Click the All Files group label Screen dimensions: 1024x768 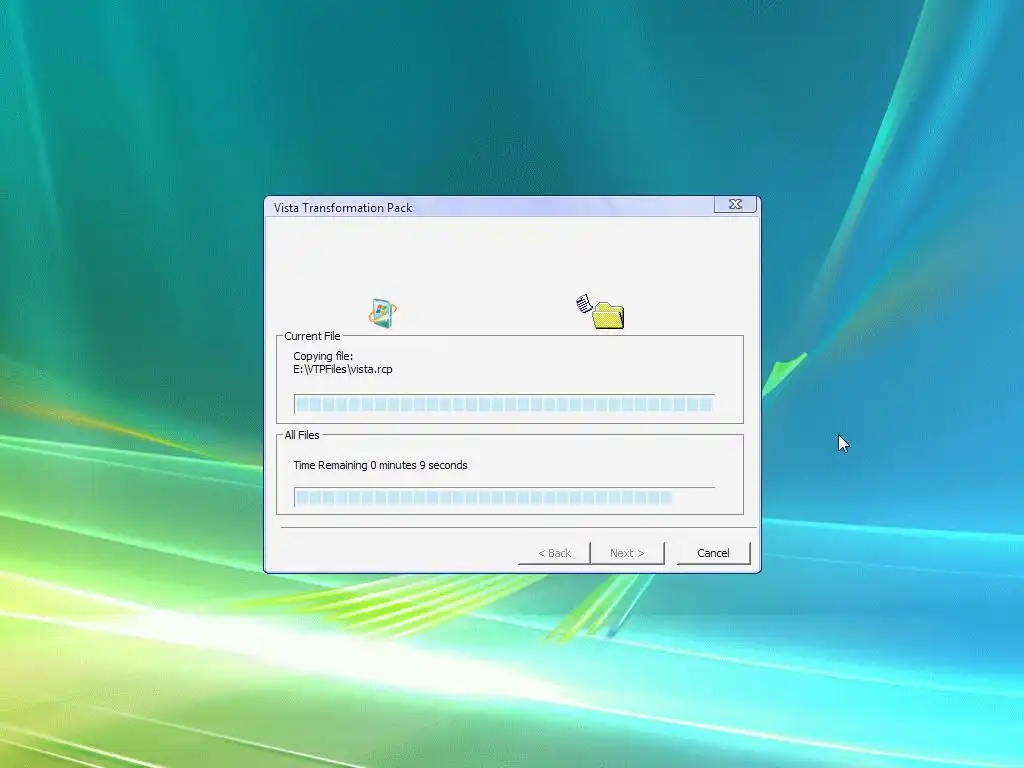302,435
